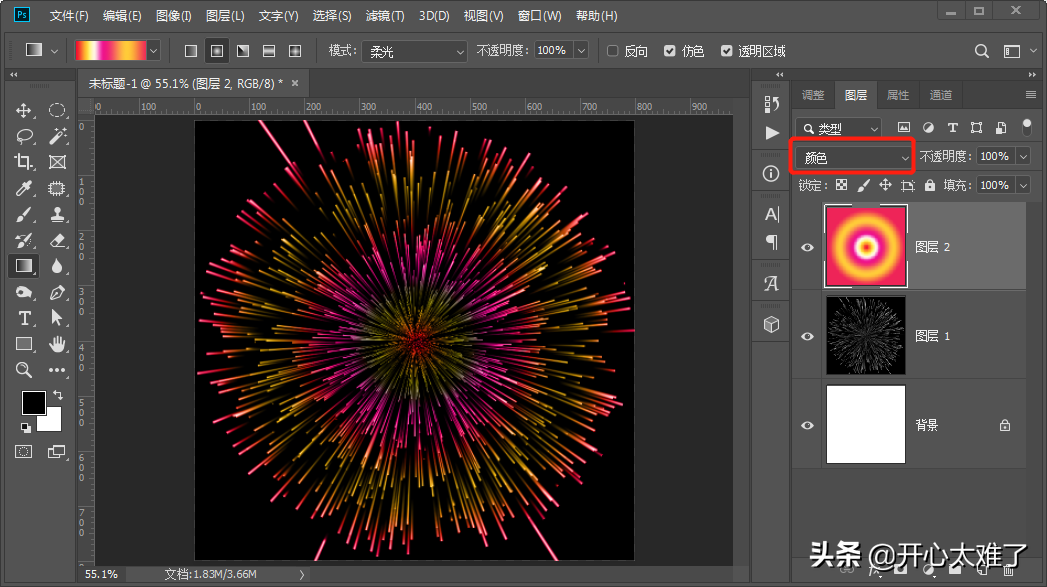The width and height of the screenshot is (1047, 587).
Task: Open the workspace switcher button
Action: point(1012,51)
